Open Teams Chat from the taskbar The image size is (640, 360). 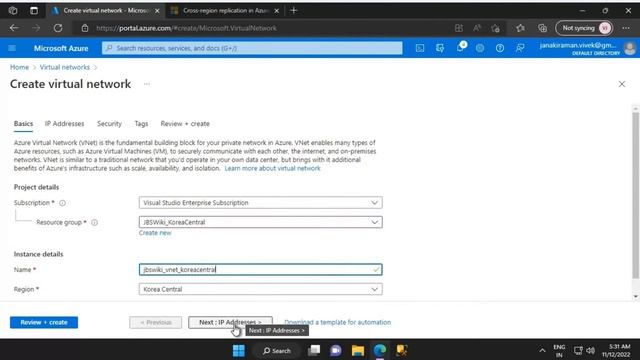[x=336, y=350]
